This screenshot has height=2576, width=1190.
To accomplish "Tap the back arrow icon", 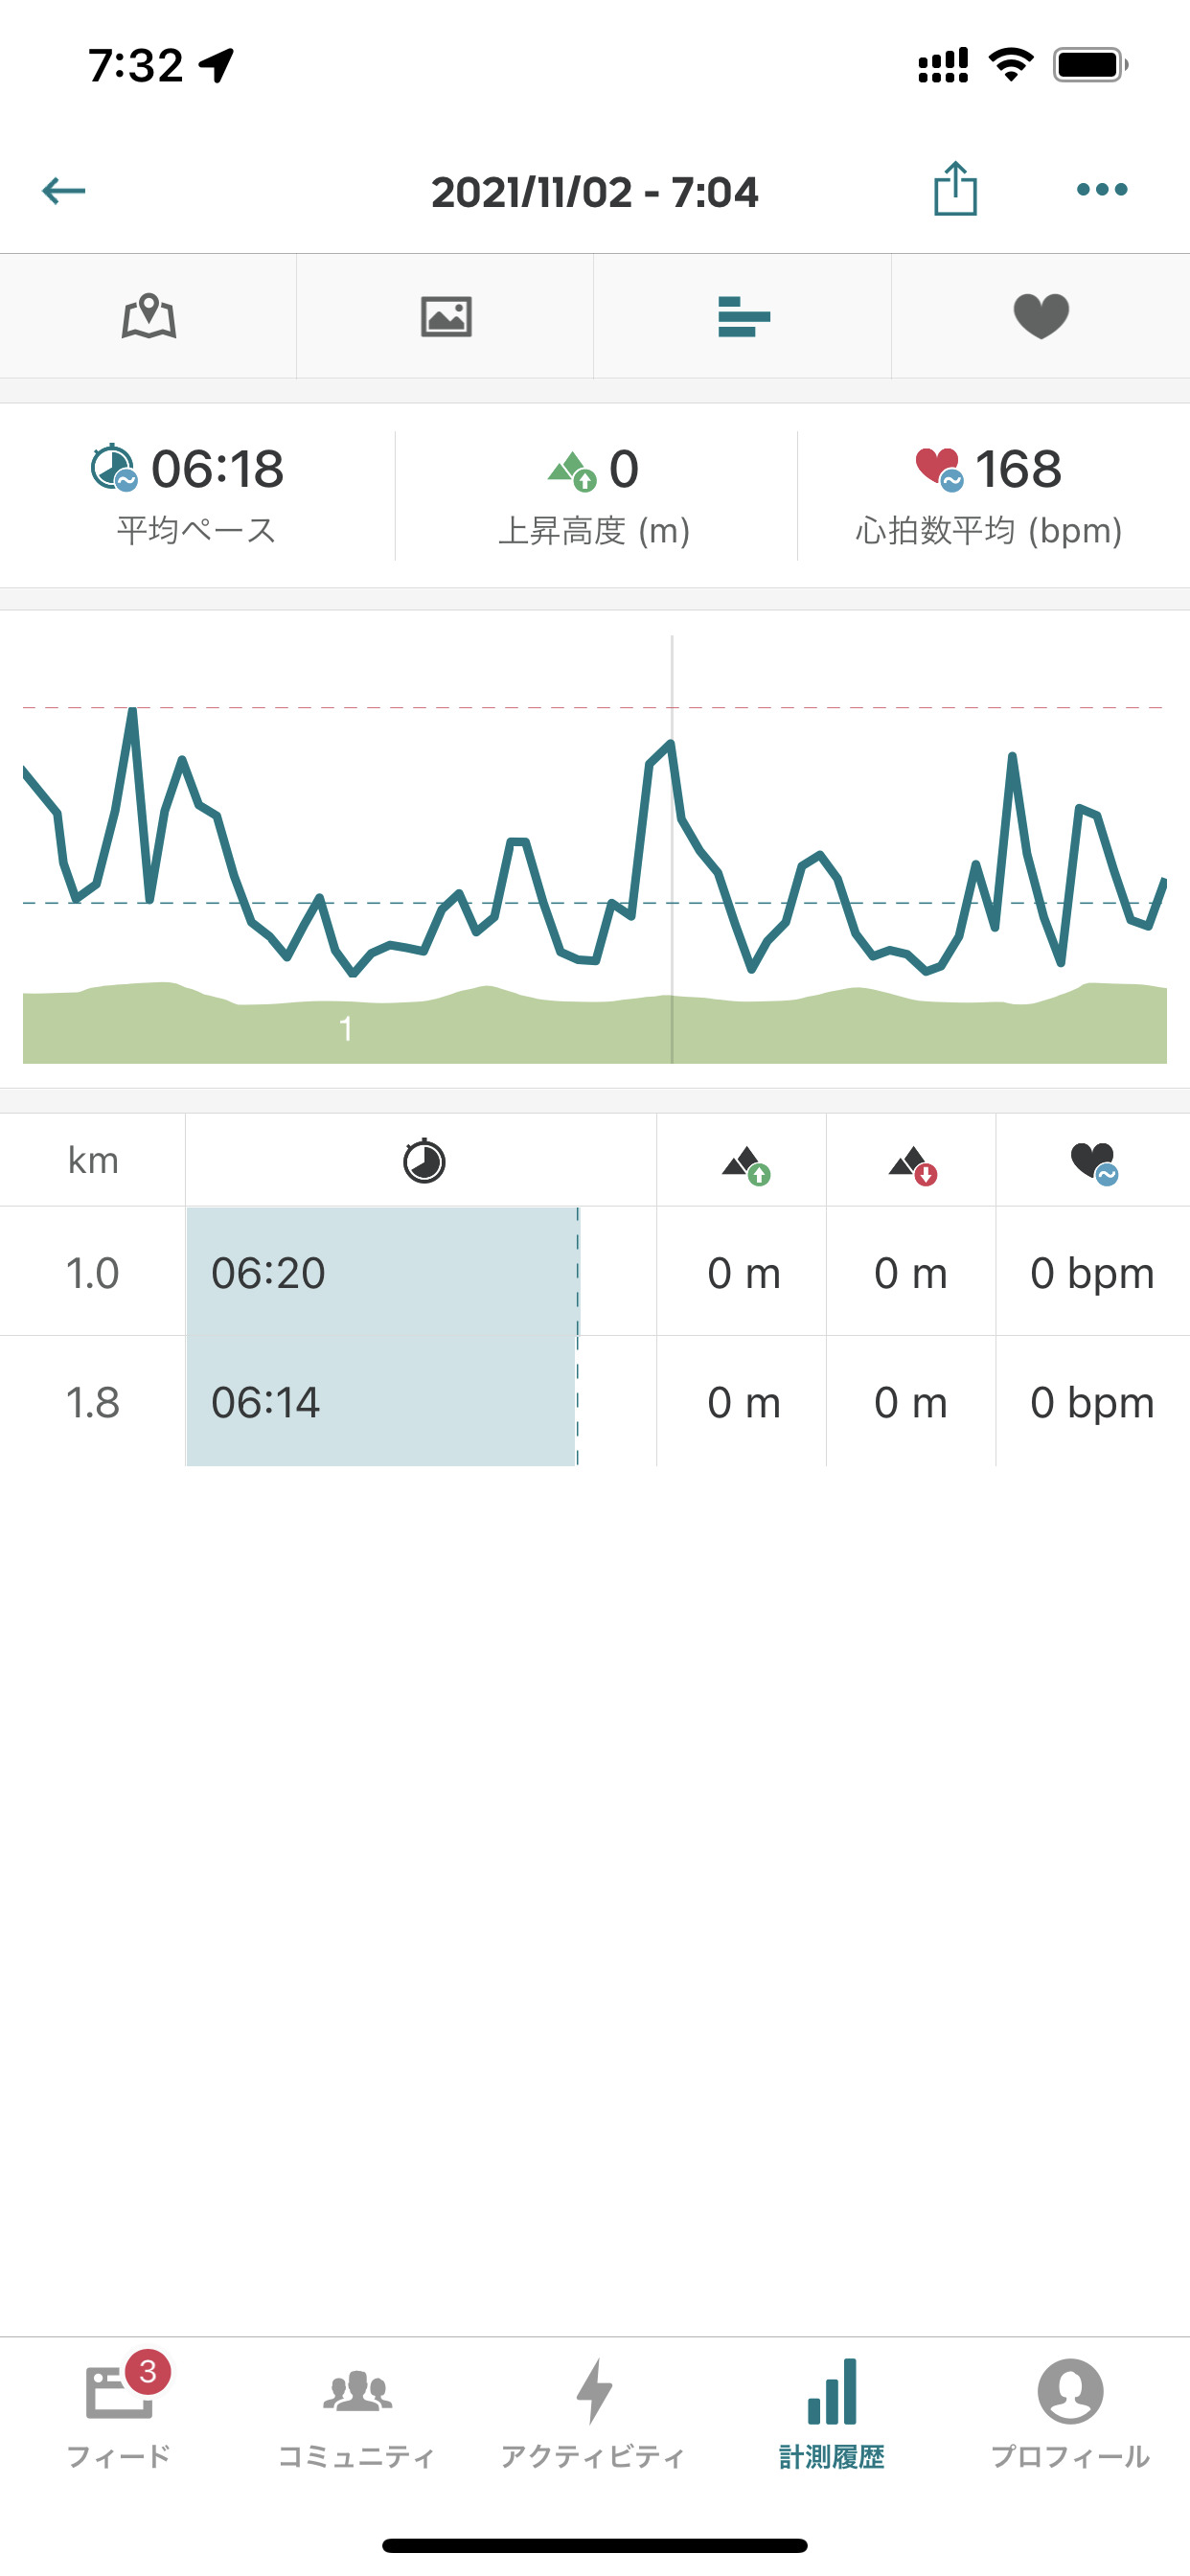I will click(x=64, y=190).
